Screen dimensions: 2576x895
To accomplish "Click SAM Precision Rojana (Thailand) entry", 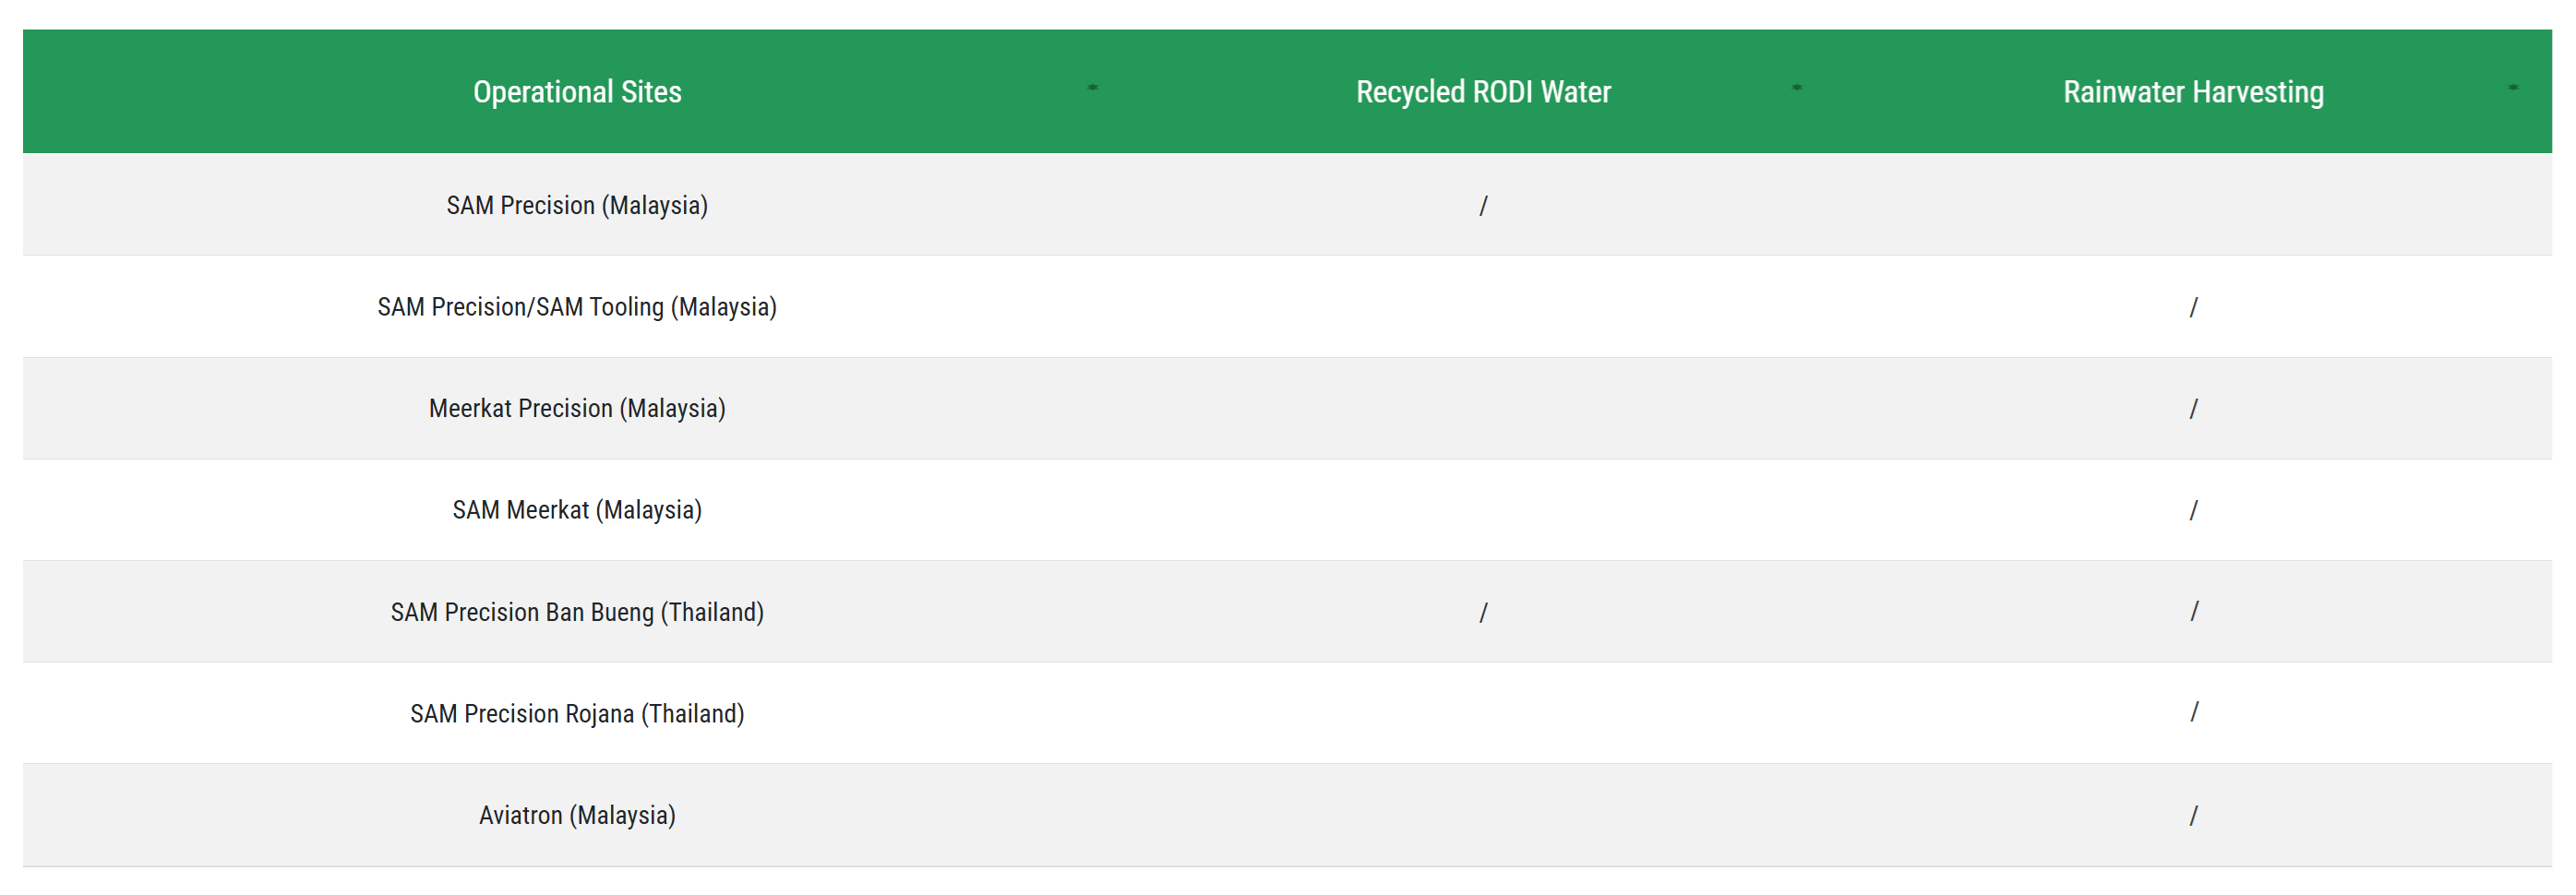I will click(577, 713).
